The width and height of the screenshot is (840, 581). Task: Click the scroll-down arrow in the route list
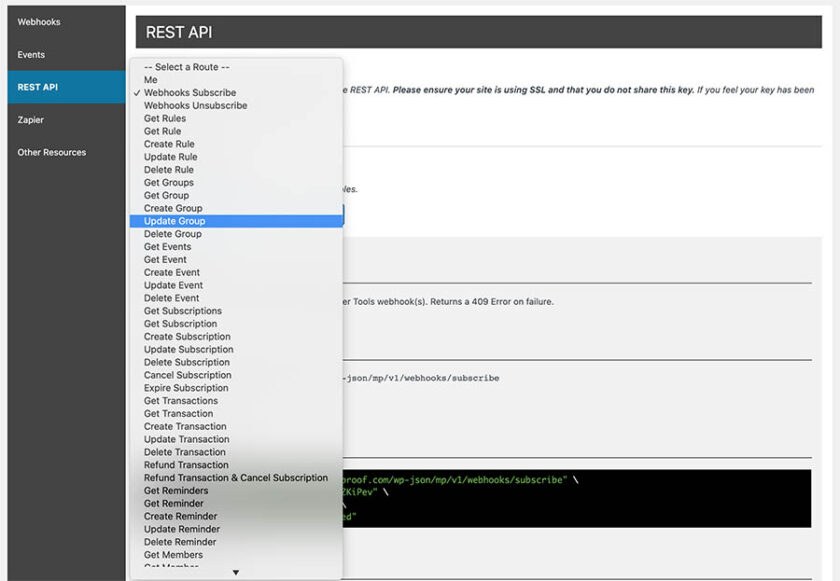[236, 572]
